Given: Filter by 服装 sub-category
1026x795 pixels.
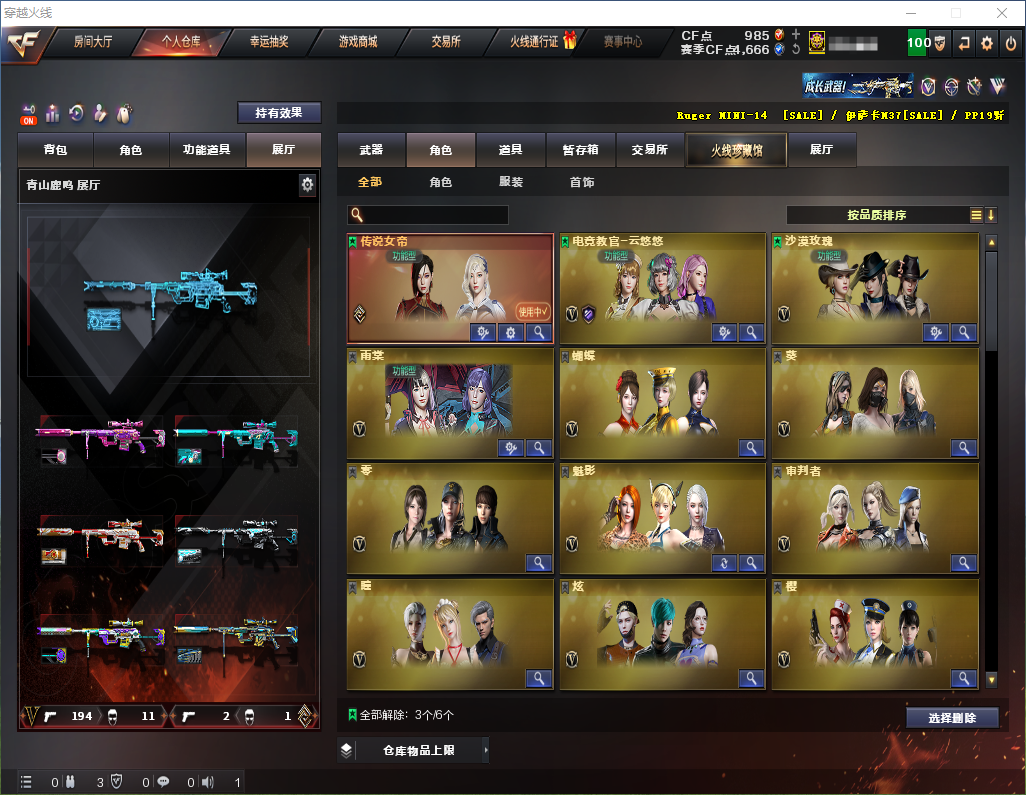Looking at the screenshot, I should tap(511, 182).
